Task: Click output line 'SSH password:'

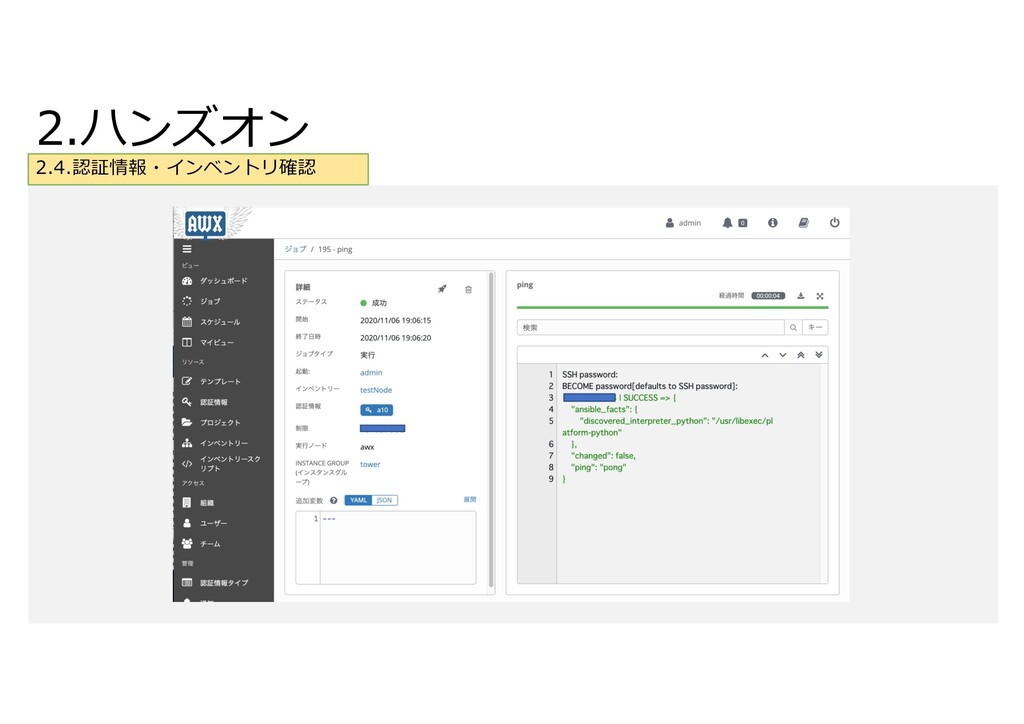Action: pyautogui.click(x=590, y=375)
